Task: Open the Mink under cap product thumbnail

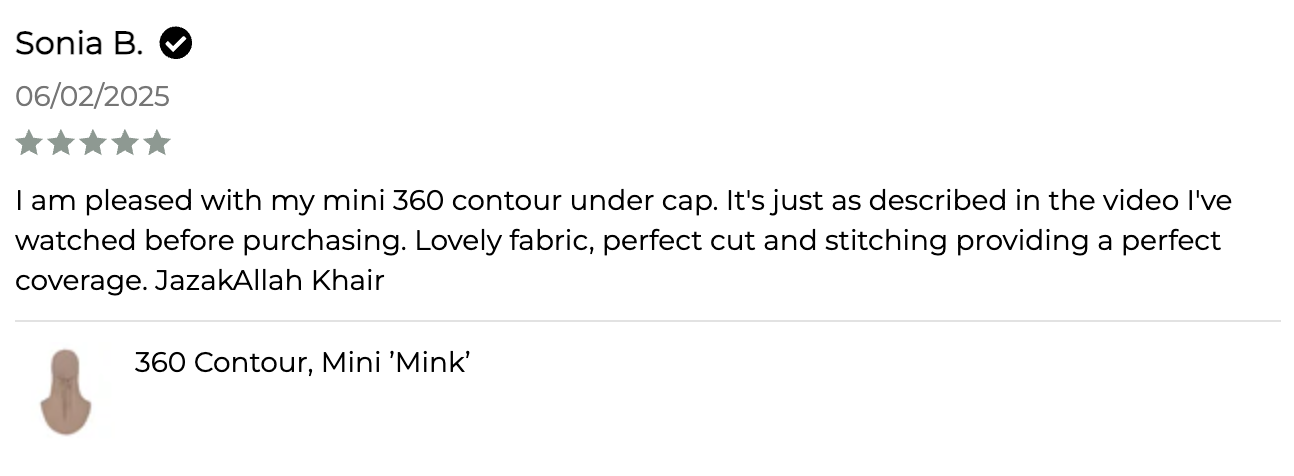Action: 65,392
